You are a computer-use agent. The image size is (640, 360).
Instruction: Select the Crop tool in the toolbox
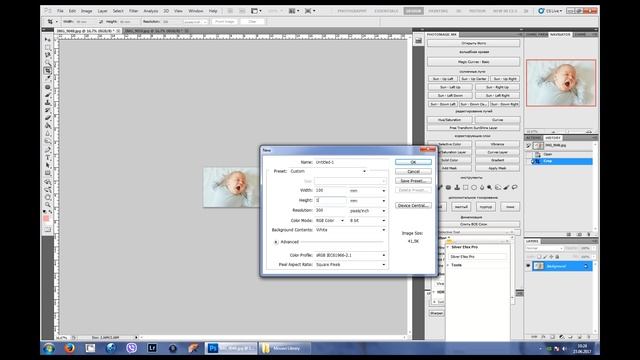(x=48, y=71)
